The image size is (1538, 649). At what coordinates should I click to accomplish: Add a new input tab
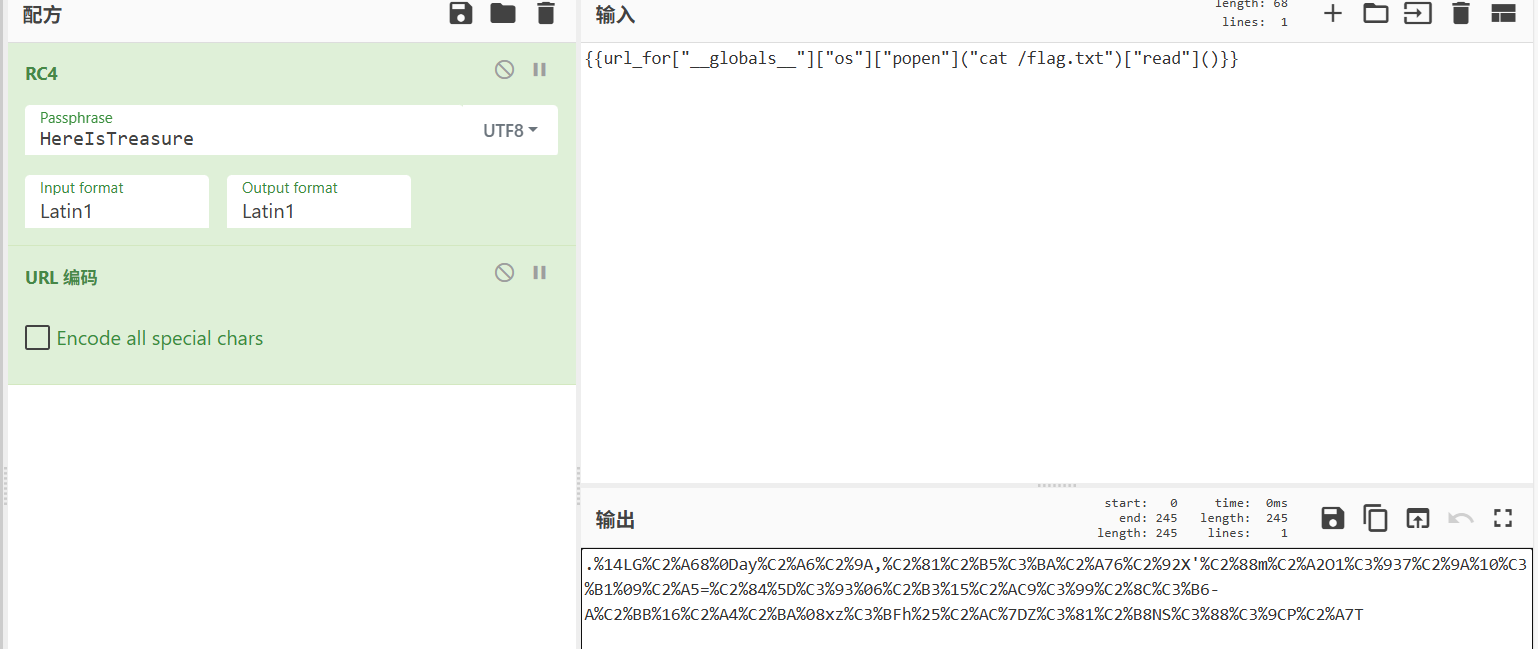coord(1333,13)
